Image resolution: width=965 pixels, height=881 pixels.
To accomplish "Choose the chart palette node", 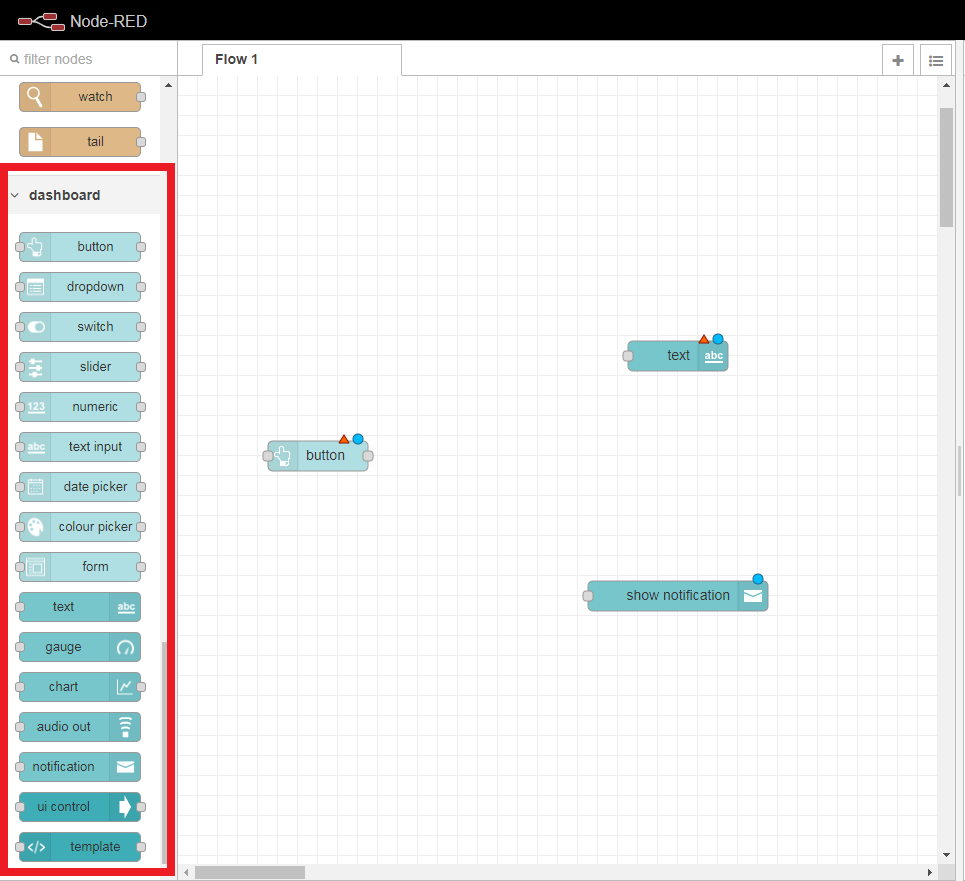I will coord(80,687).
